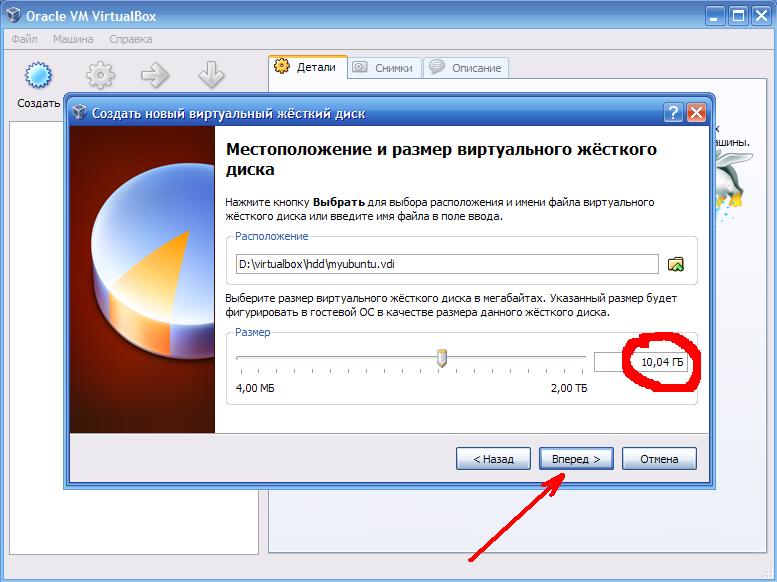Viewport: 777px width, 582px height.
Task: Click the 2,00 ТБ maximum size label
Action: click(x=569, y=388)
